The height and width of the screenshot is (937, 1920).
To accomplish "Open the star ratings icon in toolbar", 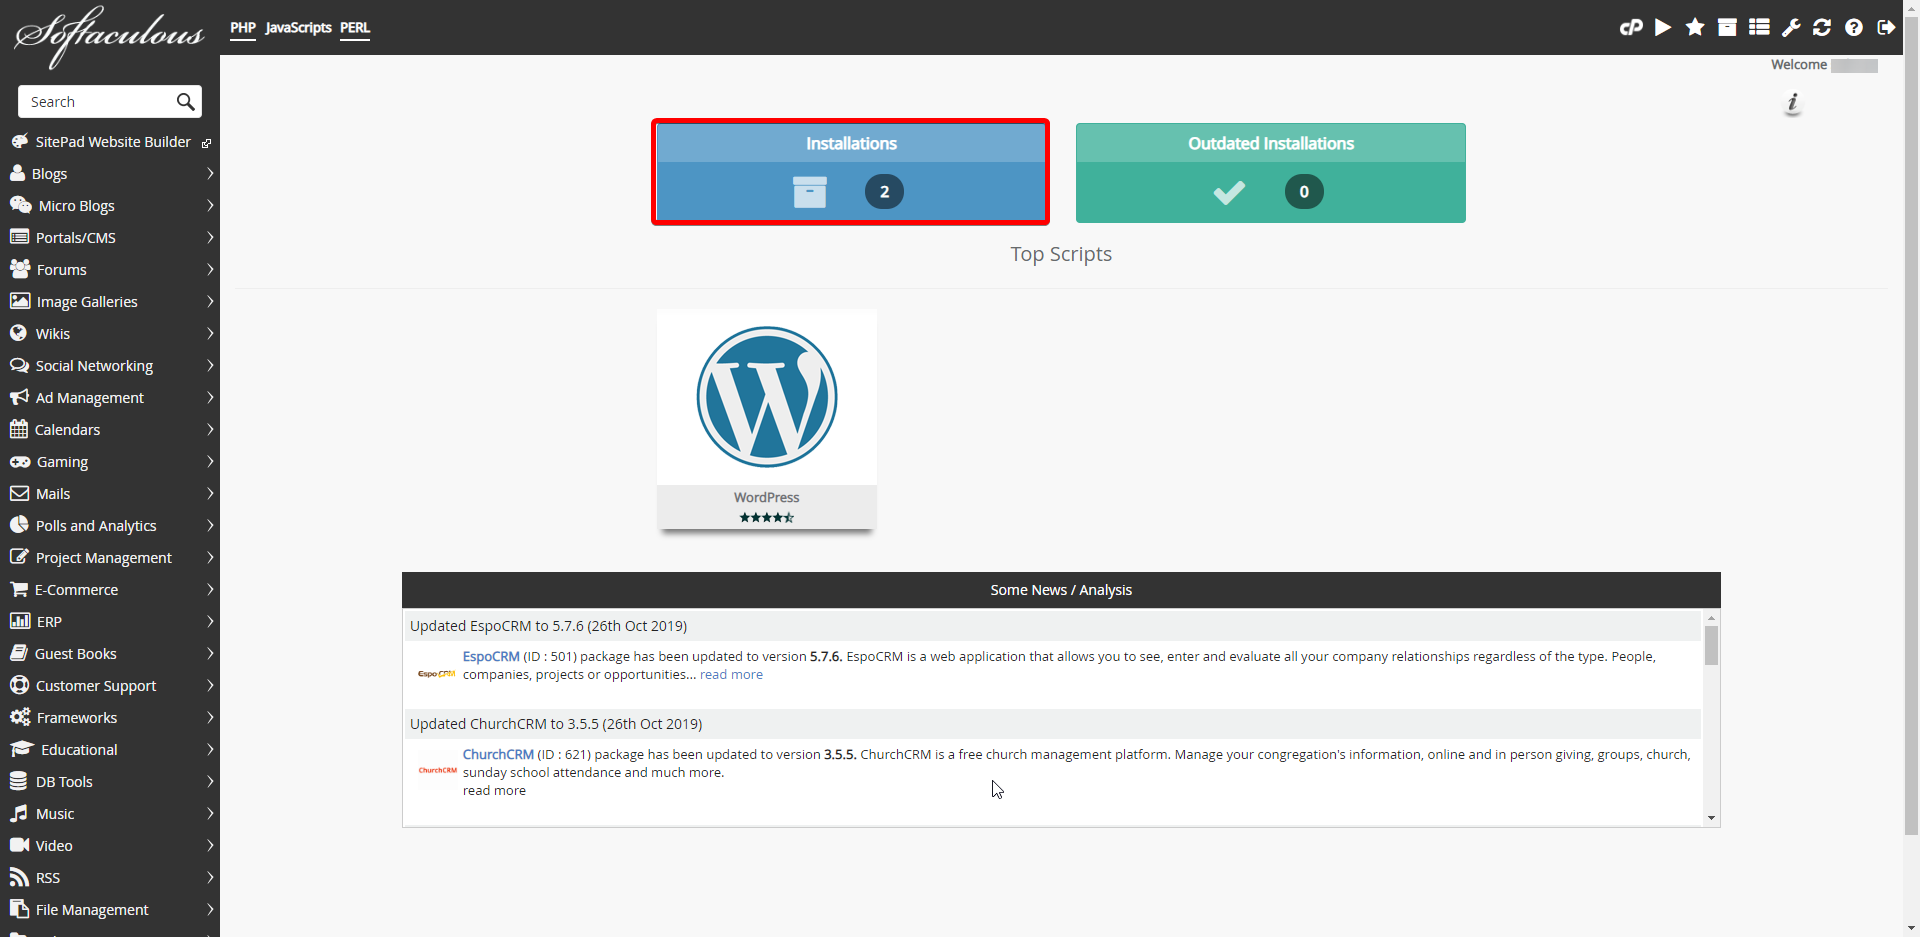I will tap(1695, 28).
